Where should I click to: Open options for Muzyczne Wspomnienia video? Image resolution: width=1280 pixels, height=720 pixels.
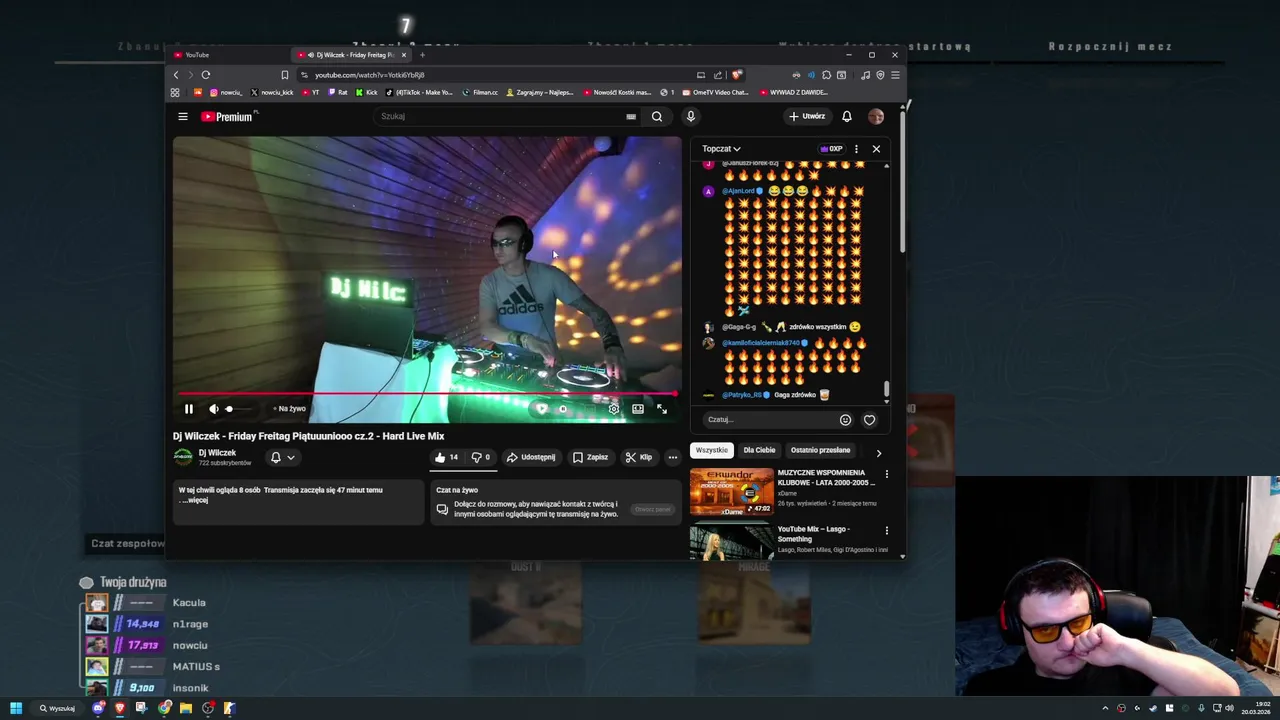pos(886,474)
